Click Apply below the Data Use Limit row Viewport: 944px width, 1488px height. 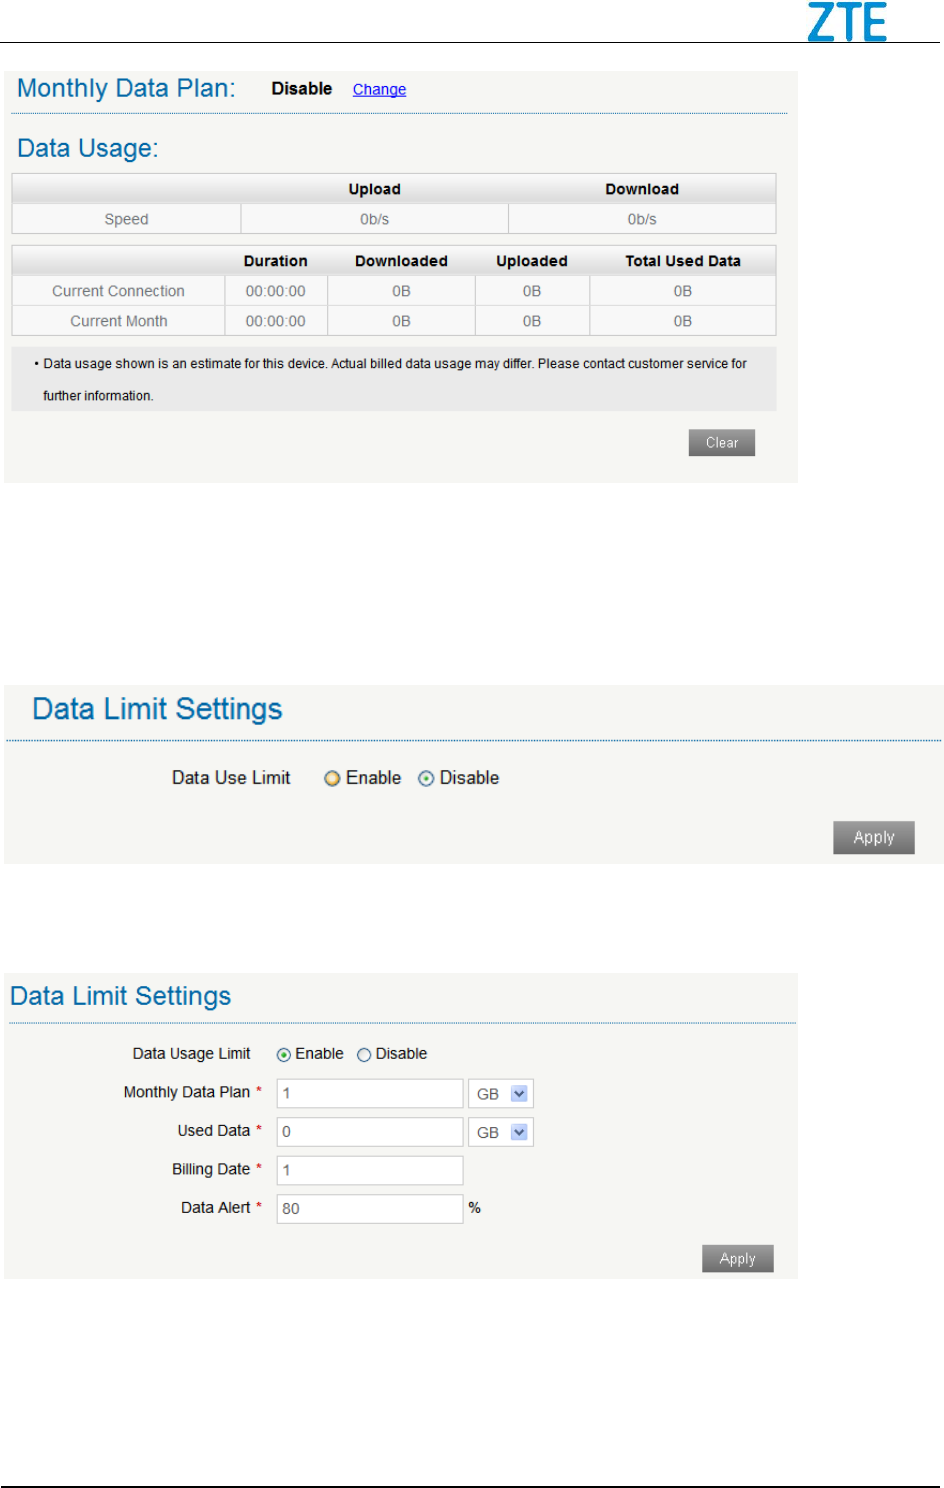[x=873, y=838]
